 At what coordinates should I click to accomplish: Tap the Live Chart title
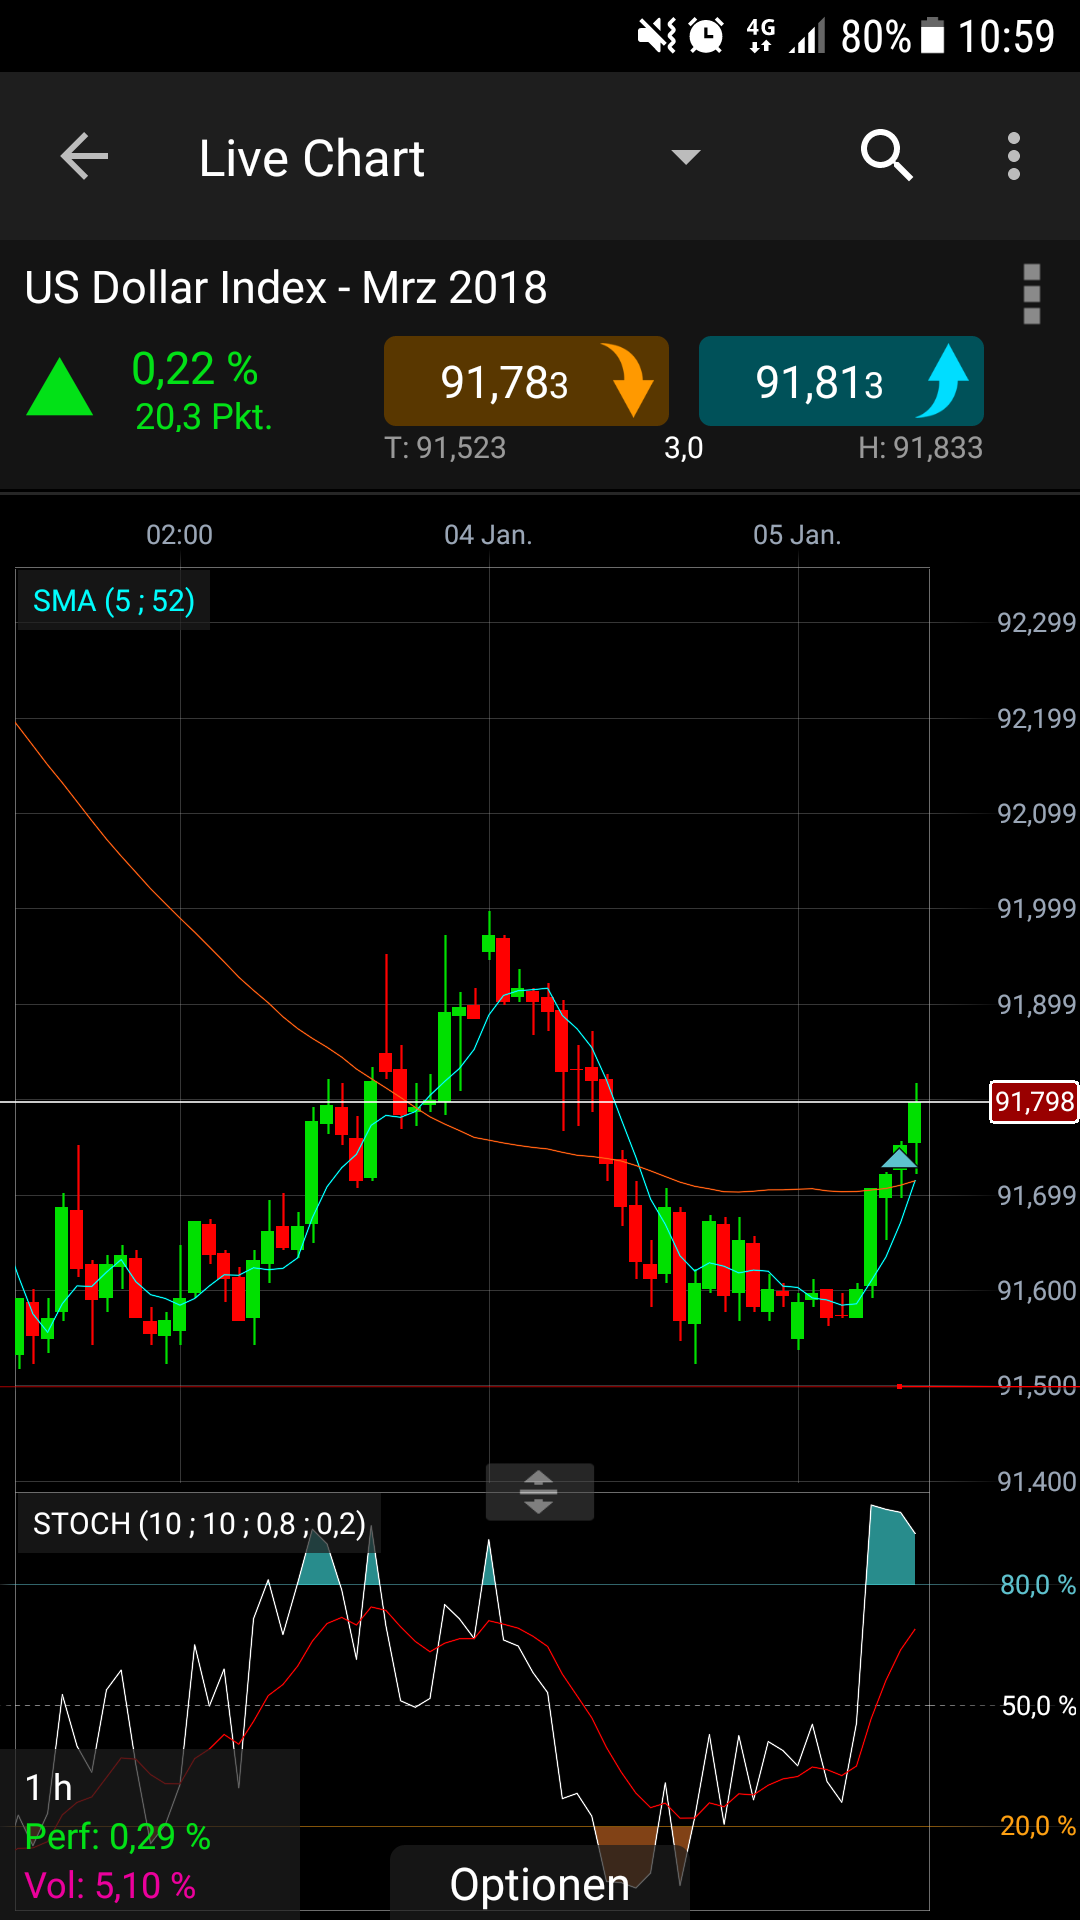pyautogui.click(x=312, y=158)
